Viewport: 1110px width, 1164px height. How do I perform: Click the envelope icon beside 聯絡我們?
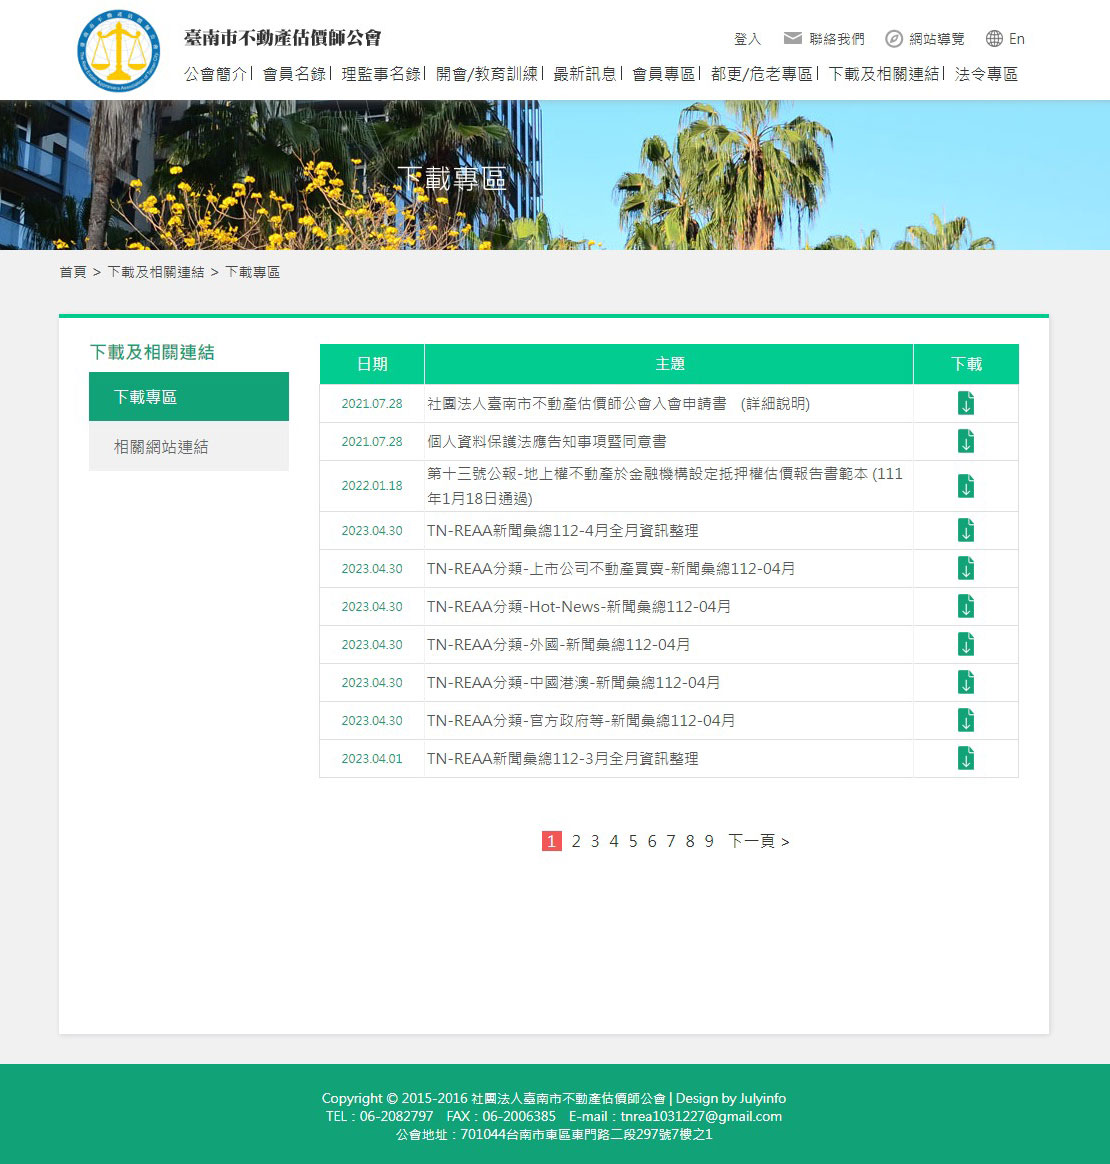pos(793,38)
